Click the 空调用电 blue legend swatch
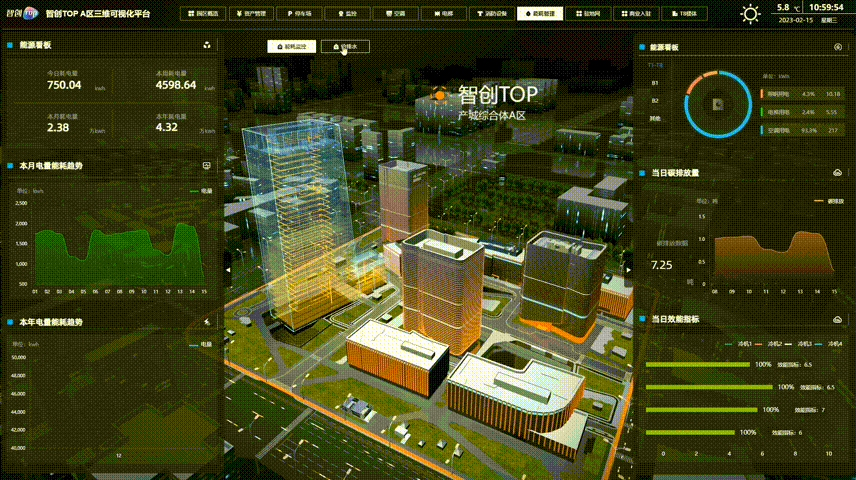Image resolution: width=856 pixels, height=480 pixels. tap(763, 129)
